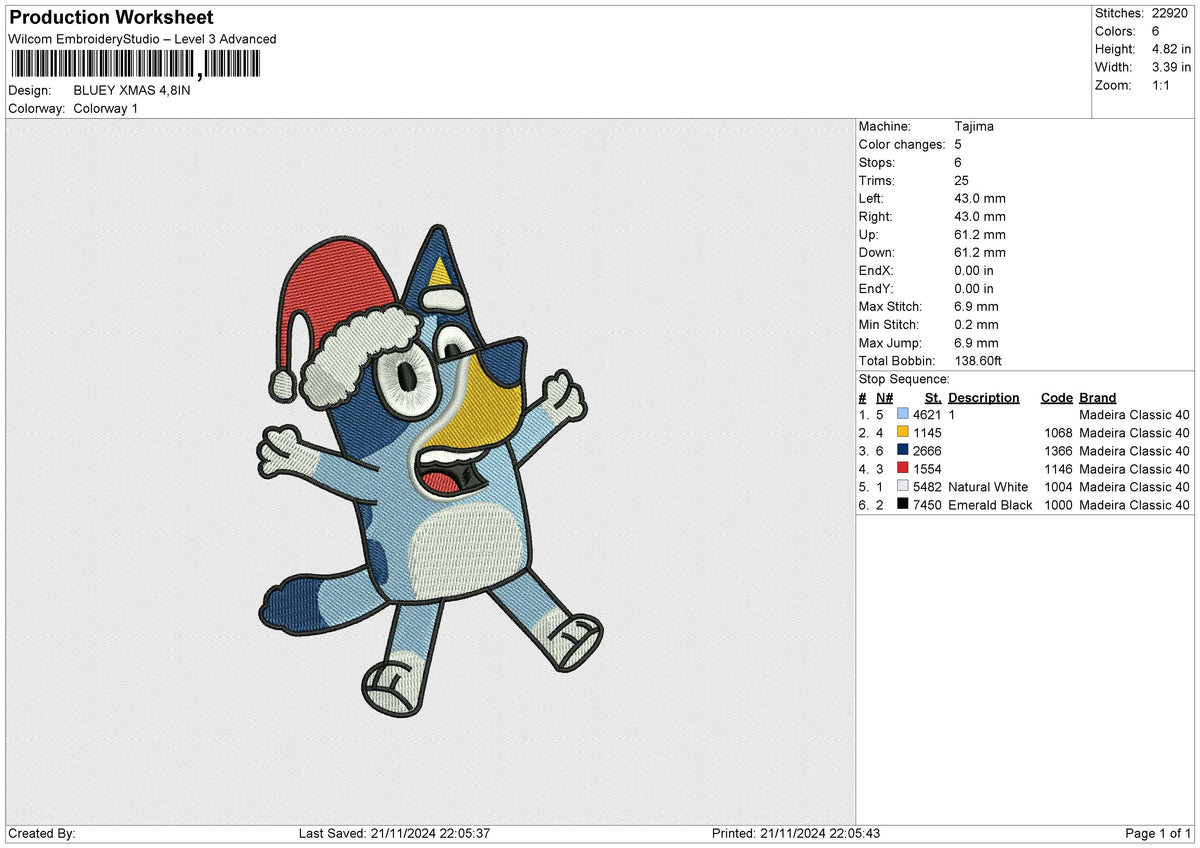1200x848 pixels.
Task: Click the code 1068 in stop row 2
Action: [x=1057, y=433]
